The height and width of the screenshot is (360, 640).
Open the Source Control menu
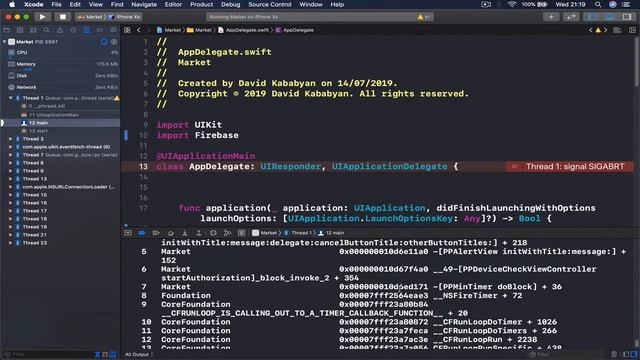[x=270, y=4]
